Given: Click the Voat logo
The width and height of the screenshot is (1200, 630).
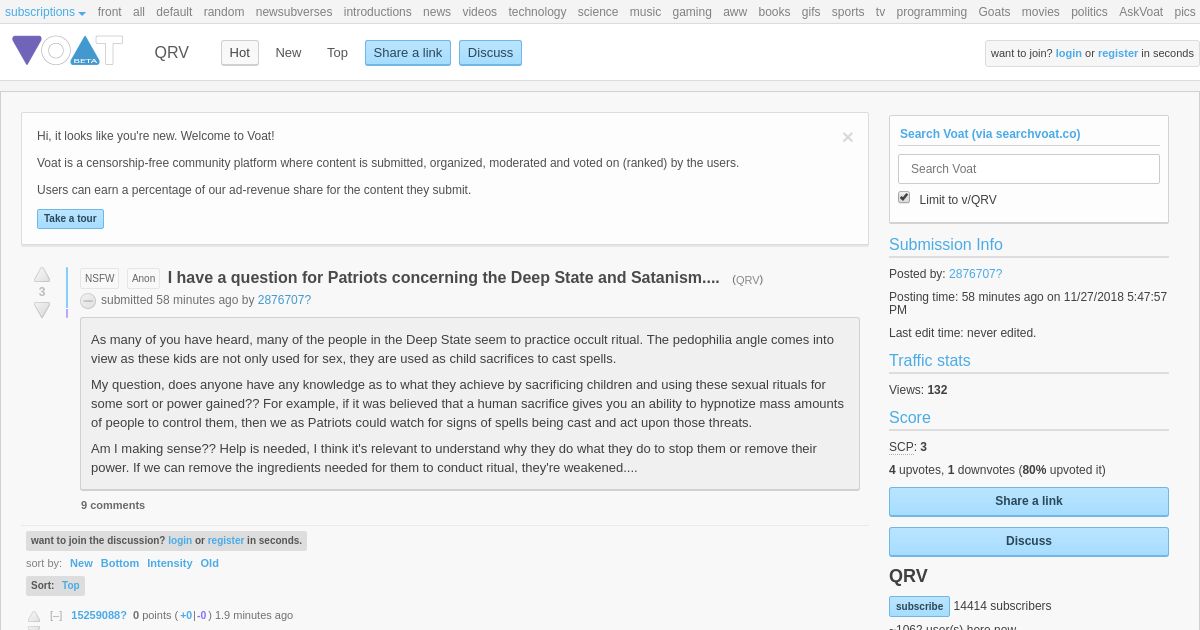Looking at the screenshot, I should pos(67,51).
